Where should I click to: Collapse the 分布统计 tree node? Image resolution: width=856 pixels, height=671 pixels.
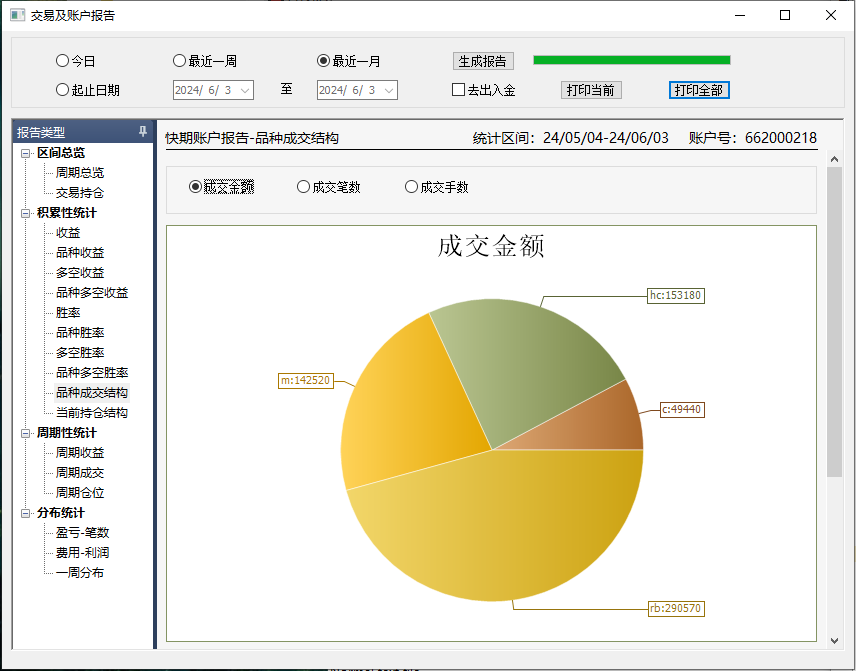pyautogui.click(x=26, y=513)
